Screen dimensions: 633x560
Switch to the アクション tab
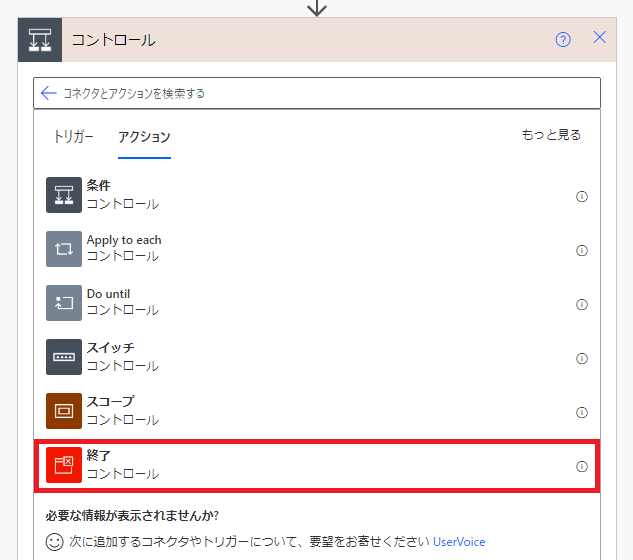pyautogui.click(x=144, y=137)
